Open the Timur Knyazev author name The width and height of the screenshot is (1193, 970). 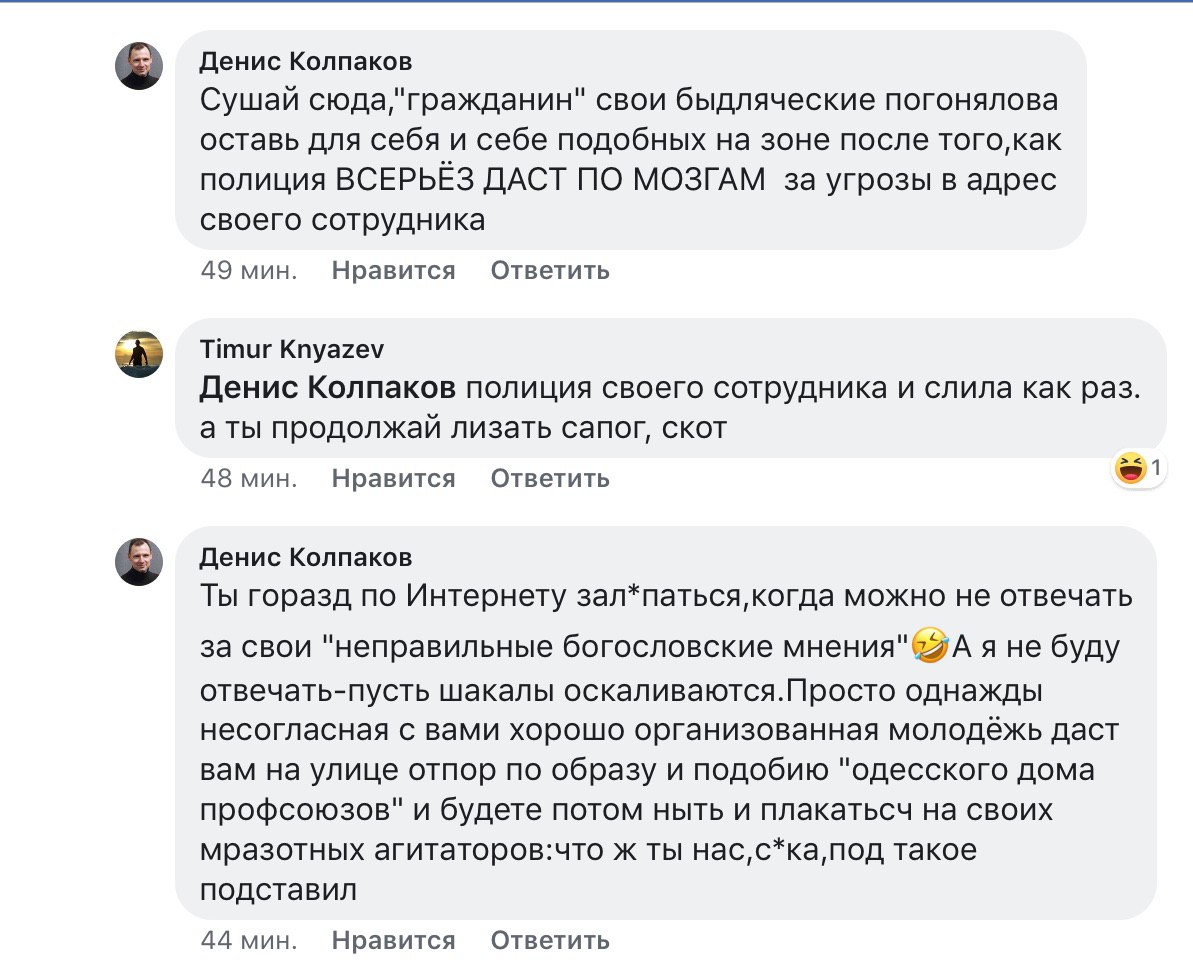292,349
